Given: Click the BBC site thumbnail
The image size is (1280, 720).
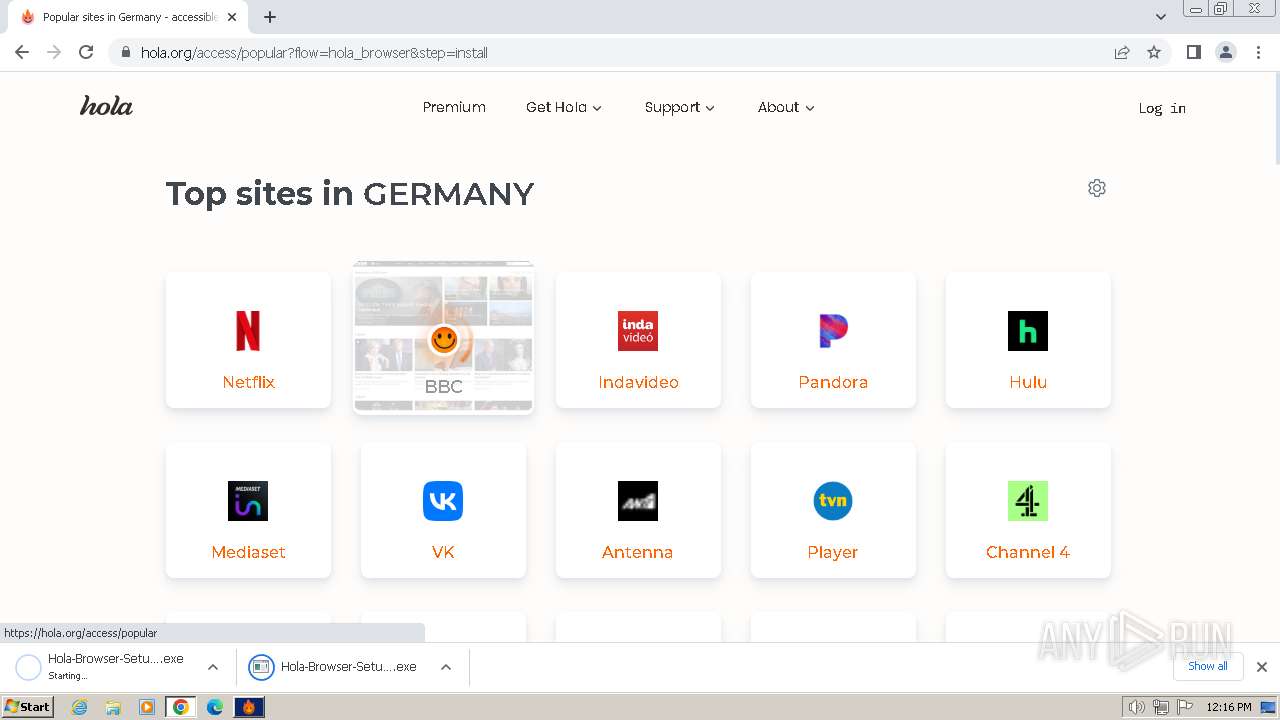Looking at the screenshot, I should pyautogui.click(x=443, y=337).
